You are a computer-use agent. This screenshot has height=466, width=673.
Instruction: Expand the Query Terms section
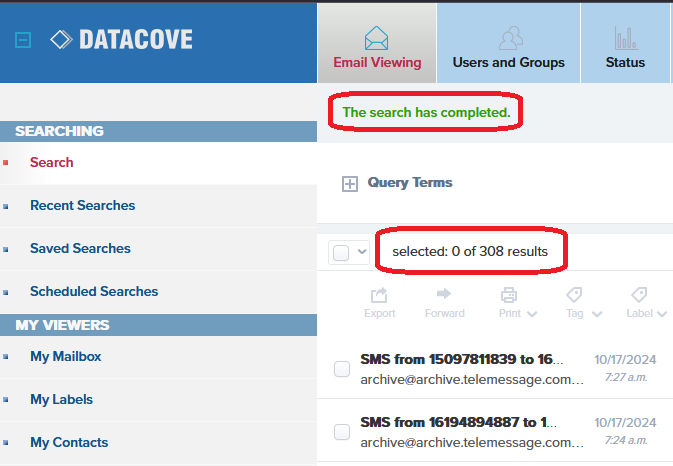350,184
